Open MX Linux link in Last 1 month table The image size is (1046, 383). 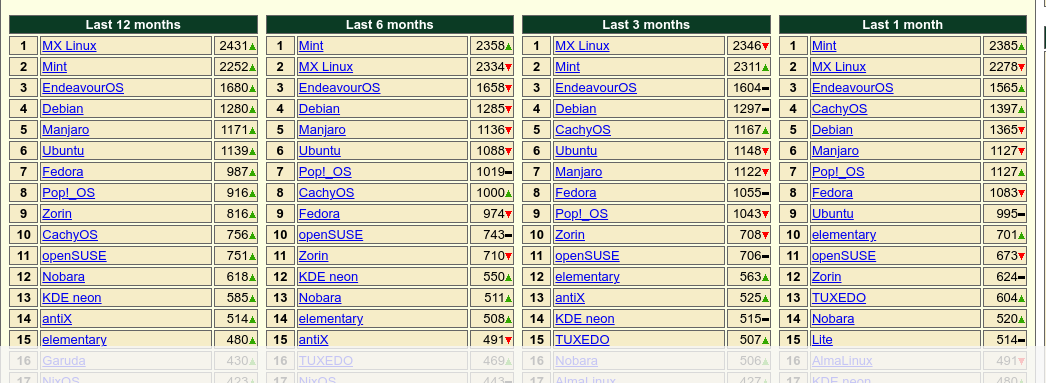coord(839,67)
